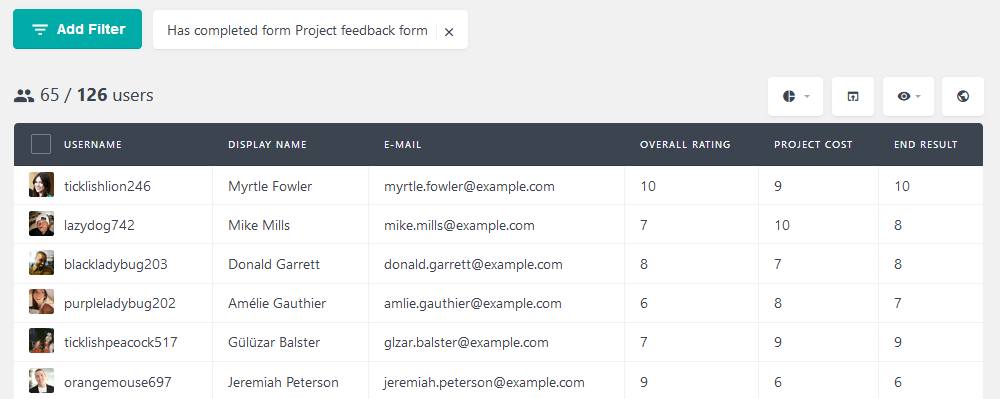Screen dimensions: 1000x399
Task: Click the display name Mike Mills
Action: pos(259,226)
